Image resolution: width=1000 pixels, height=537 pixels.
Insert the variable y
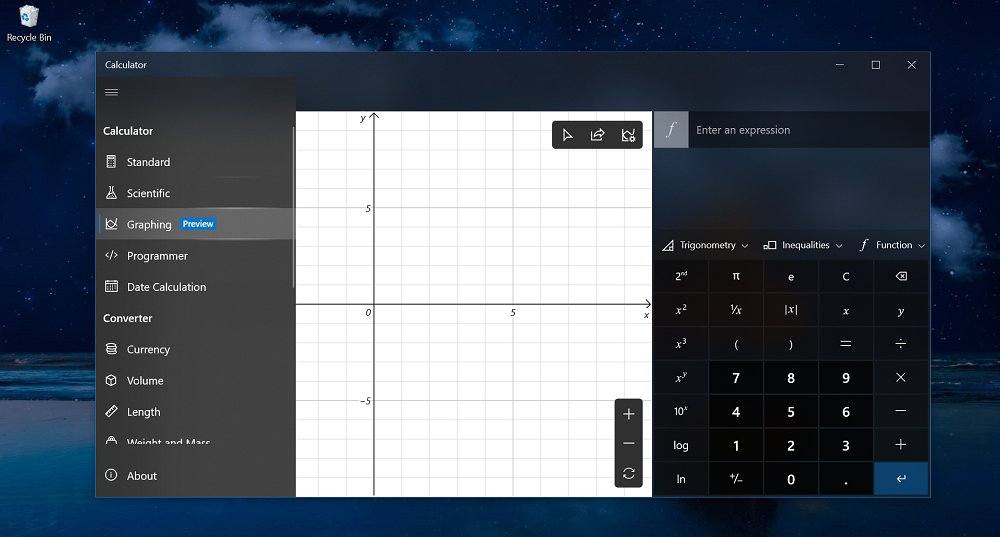[x=901, y=310]
